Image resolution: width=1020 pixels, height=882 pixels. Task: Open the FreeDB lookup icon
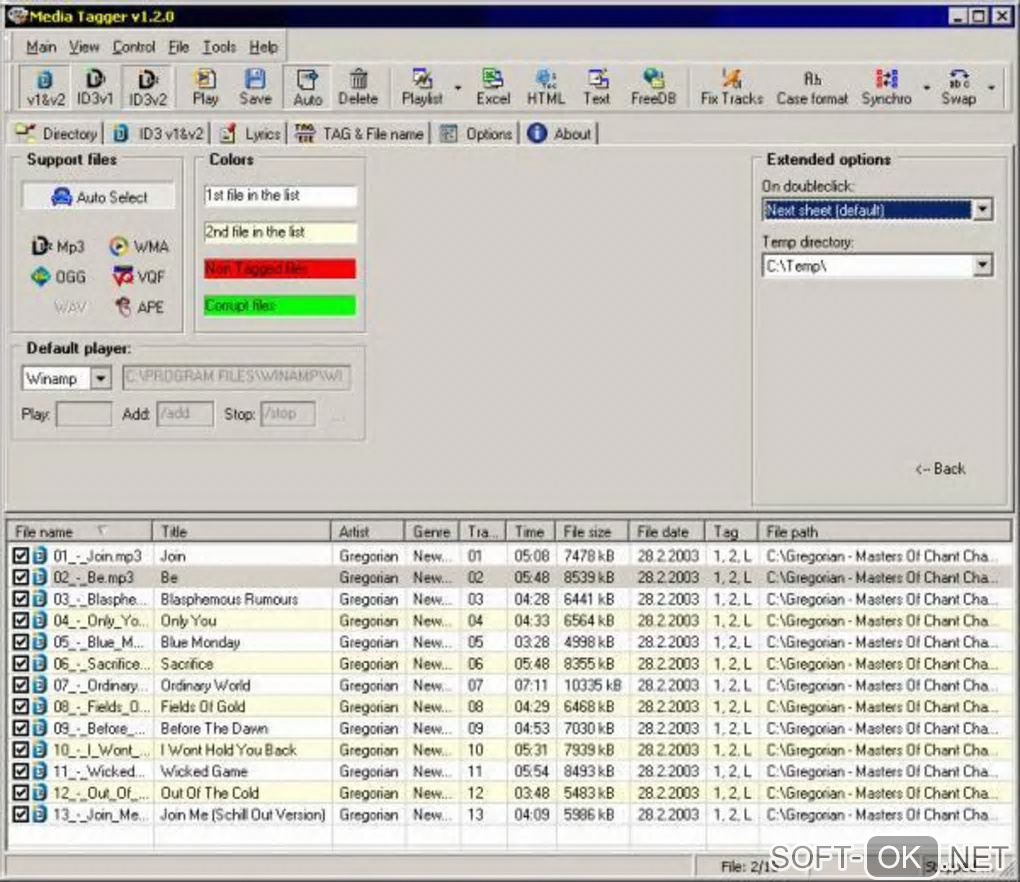653,87
